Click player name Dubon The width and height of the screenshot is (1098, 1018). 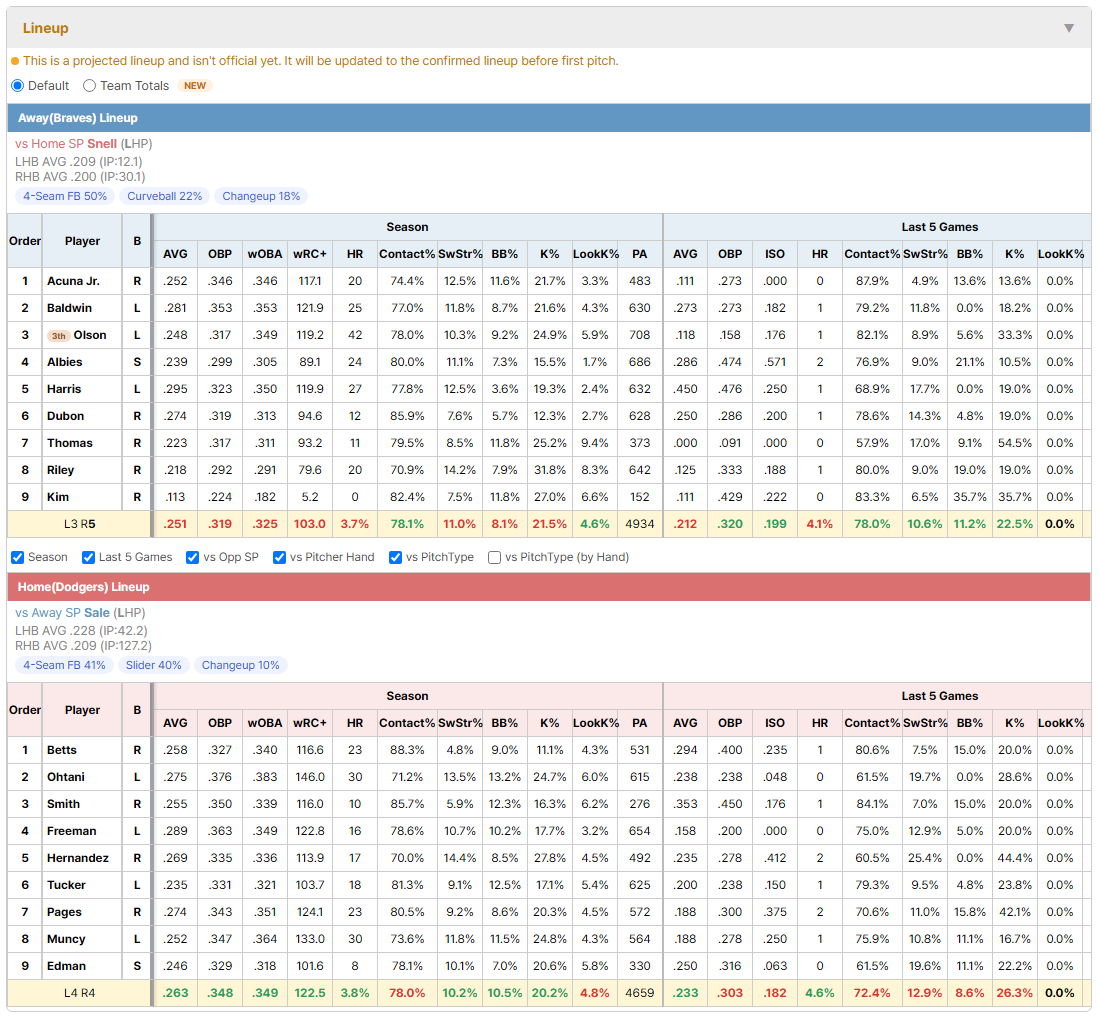(65, 416)
